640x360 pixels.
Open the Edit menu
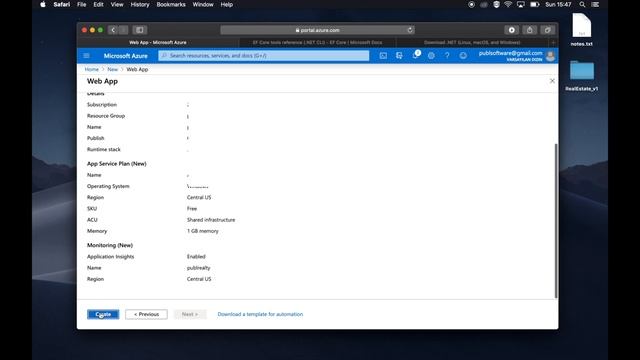98,4
